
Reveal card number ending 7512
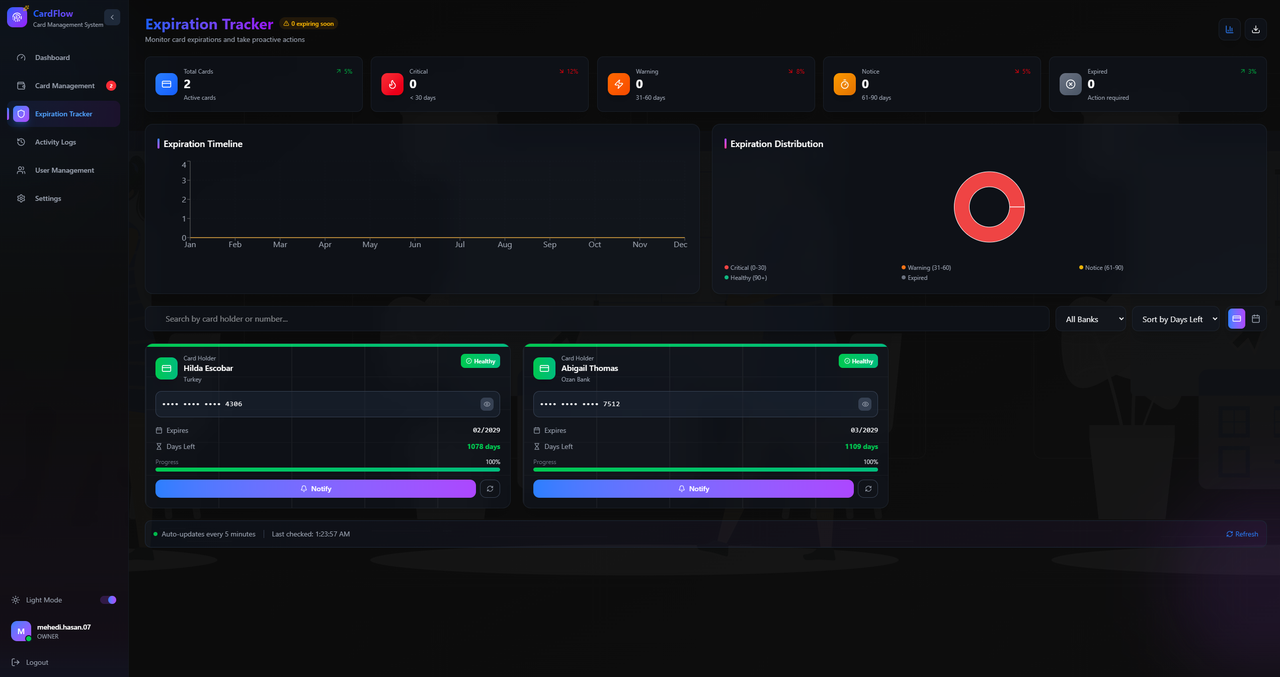(865, 404)
